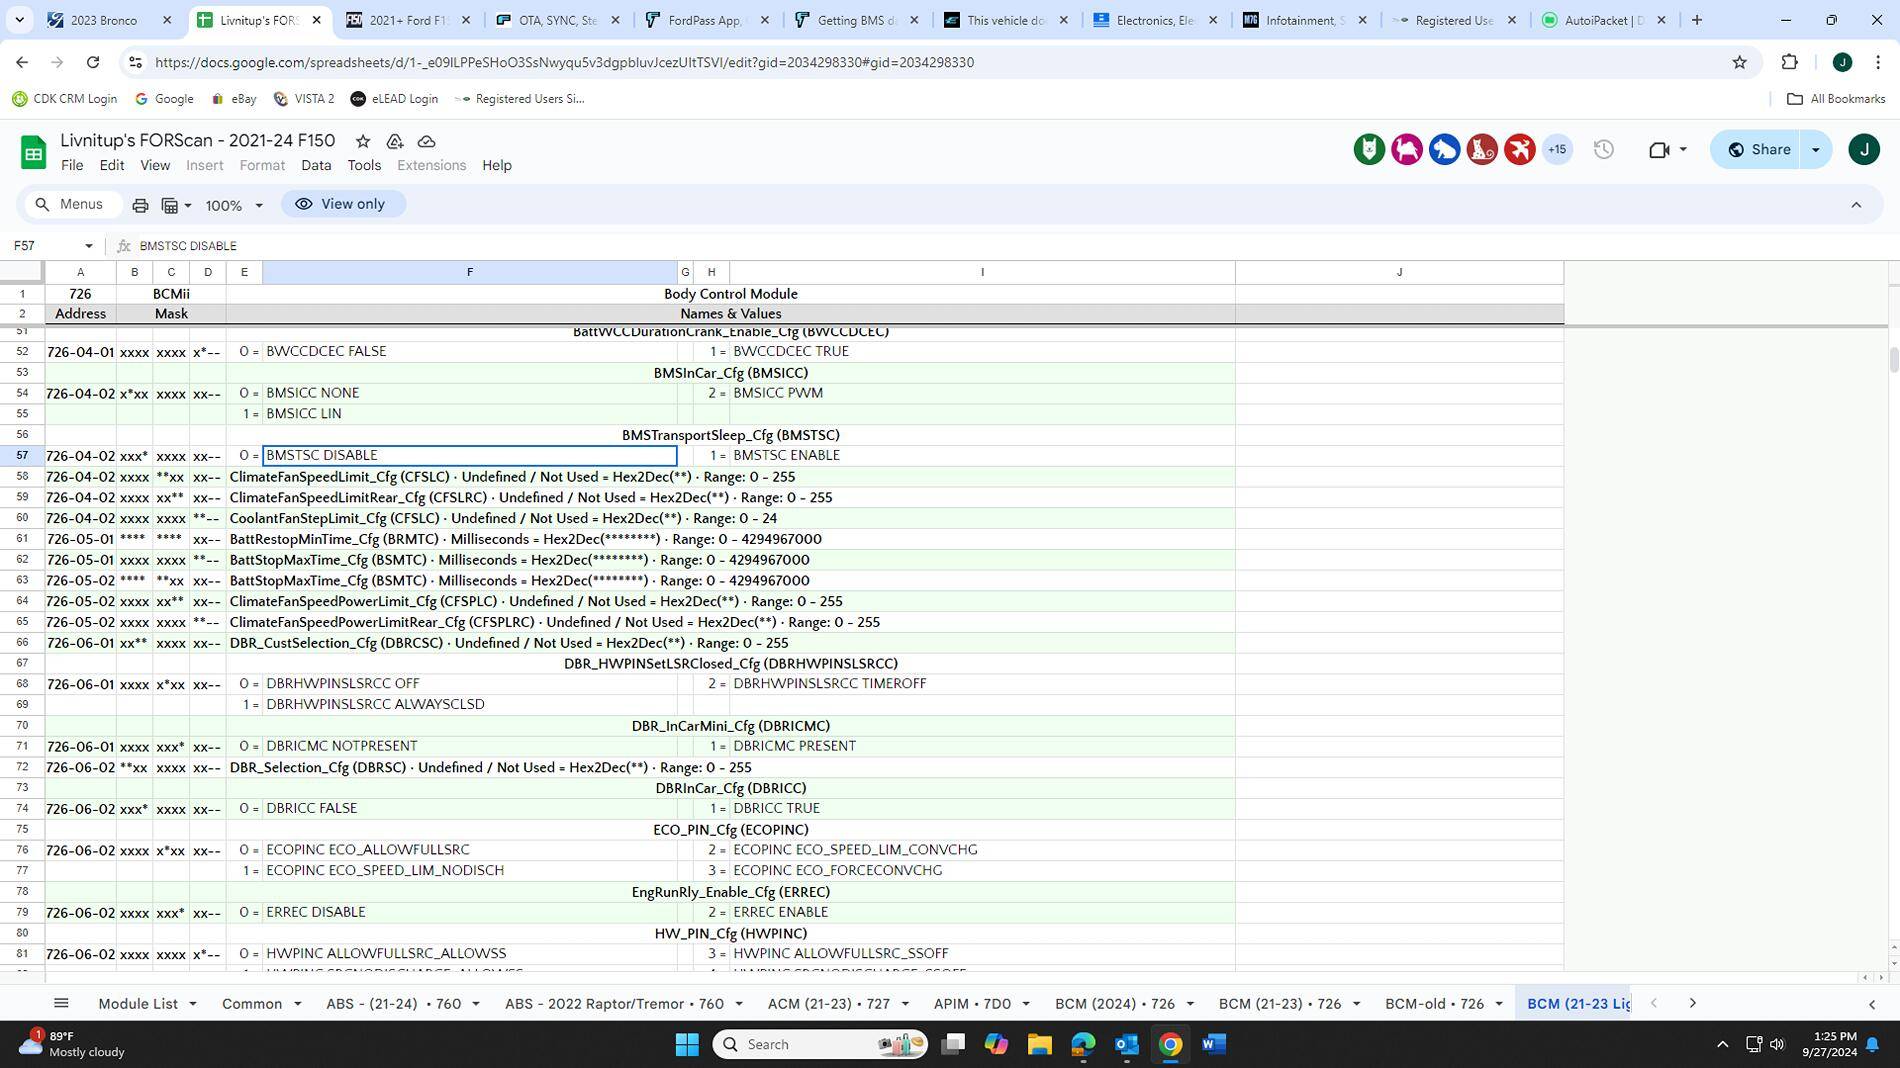Open the File menu

coord(72,166)
